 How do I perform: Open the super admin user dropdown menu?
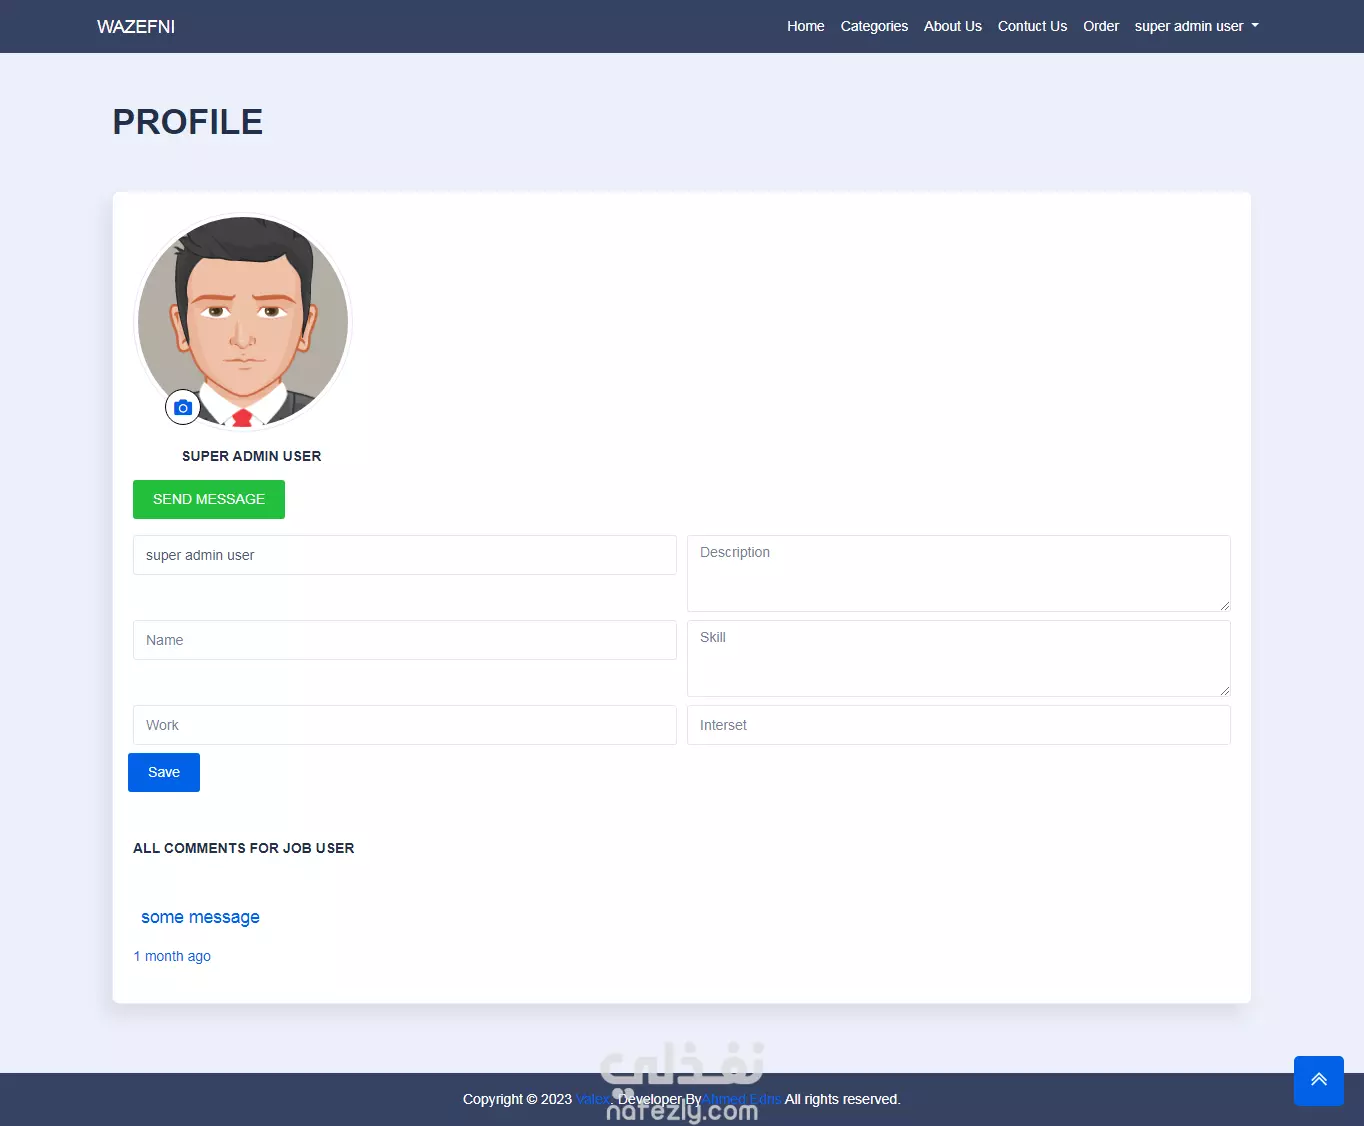pyautogui.click(x=1196, y=26)
